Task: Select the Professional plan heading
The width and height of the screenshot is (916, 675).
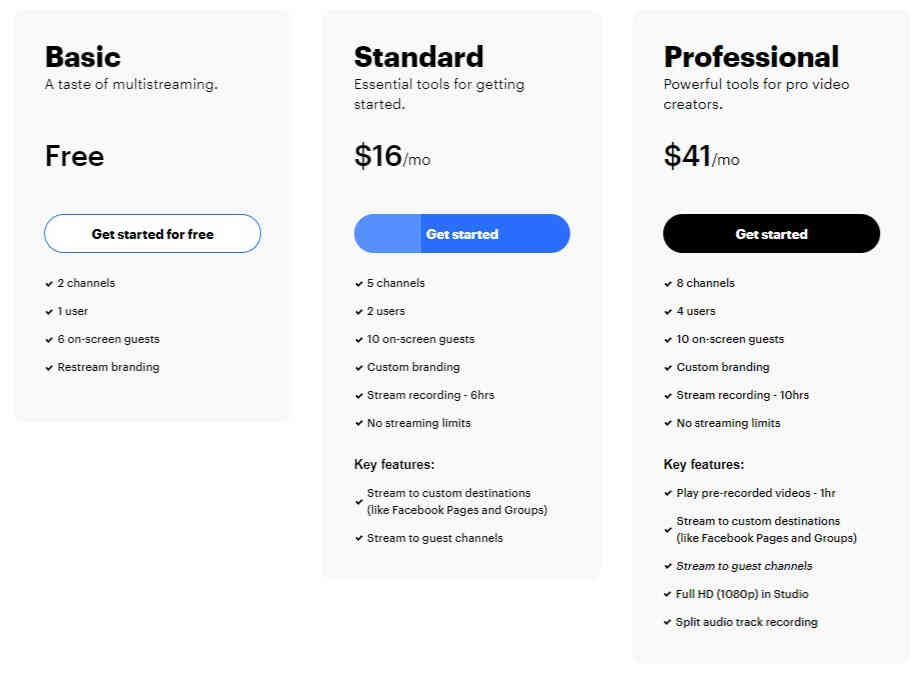Action: 751,57
